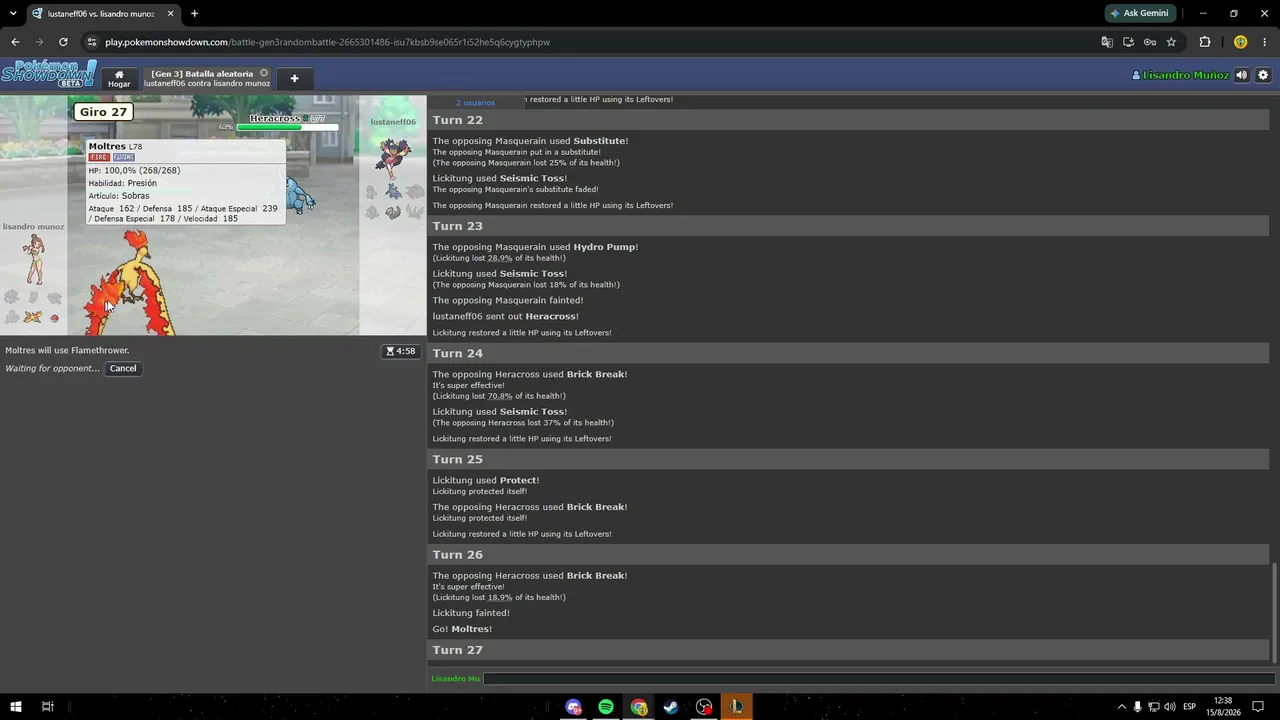Click the opposing Heracross HP bar
1280x720 pixels.
point(287,127)
